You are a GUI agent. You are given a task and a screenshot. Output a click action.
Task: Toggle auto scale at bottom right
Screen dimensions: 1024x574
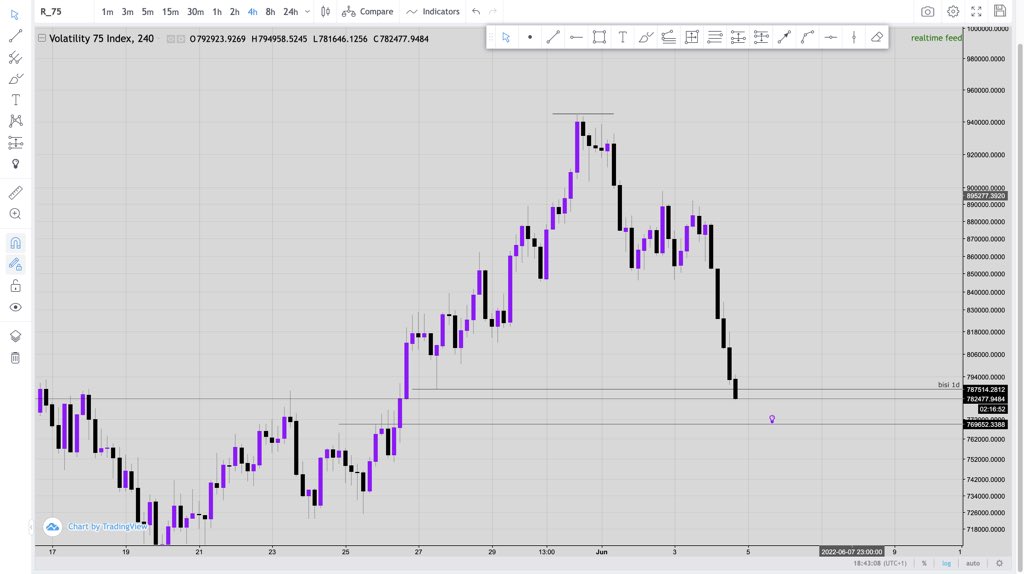coord(973,564)
